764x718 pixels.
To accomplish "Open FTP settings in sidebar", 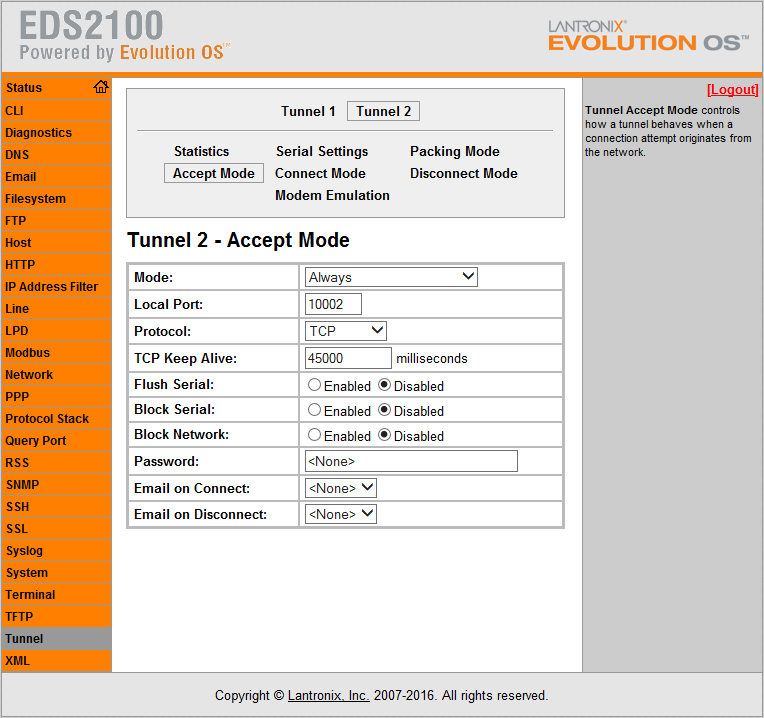I will point(57,221).
